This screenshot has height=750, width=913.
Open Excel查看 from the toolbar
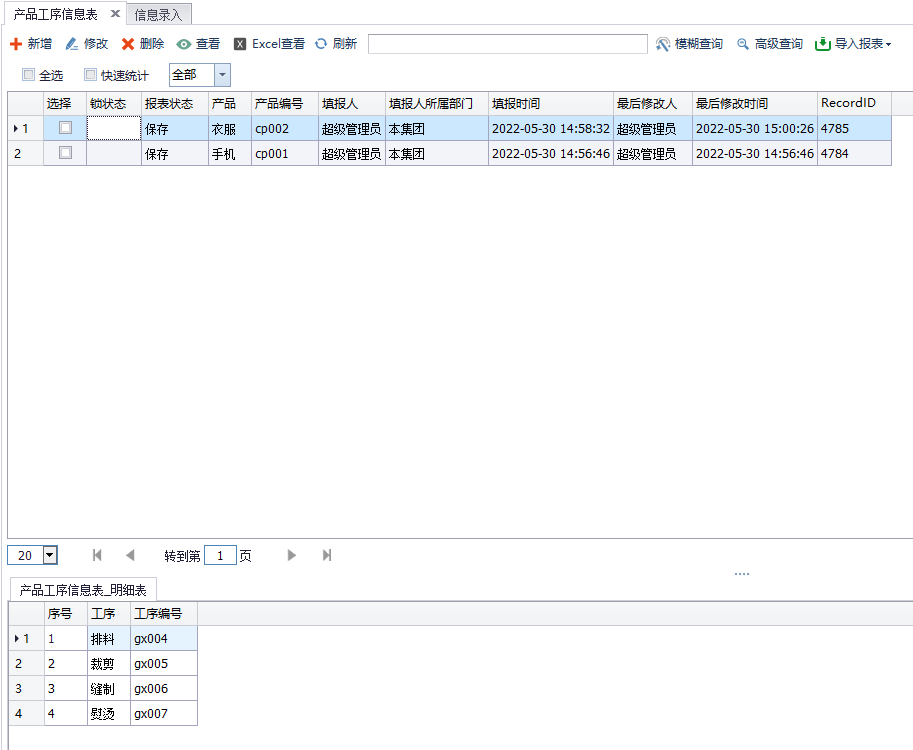[269, 44]
